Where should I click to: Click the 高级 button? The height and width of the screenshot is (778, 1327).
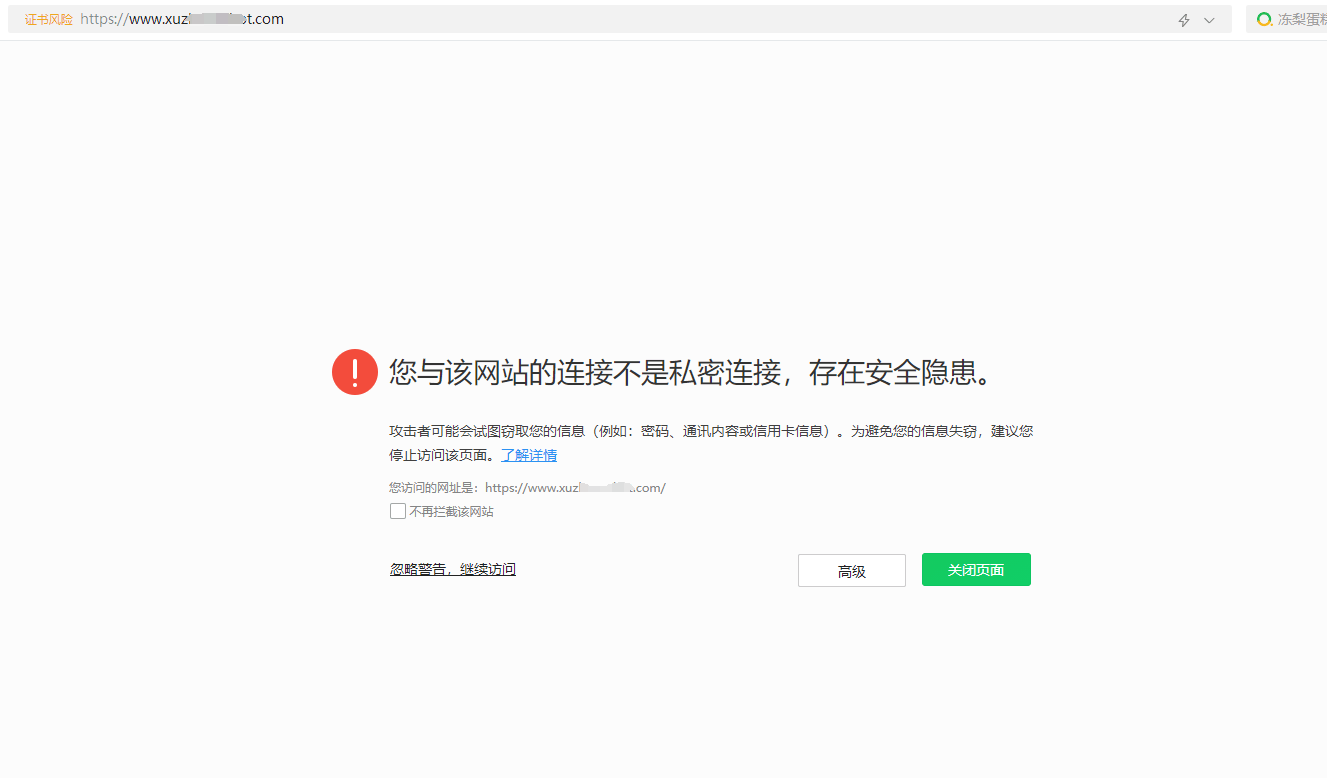[x=852, y=571]
